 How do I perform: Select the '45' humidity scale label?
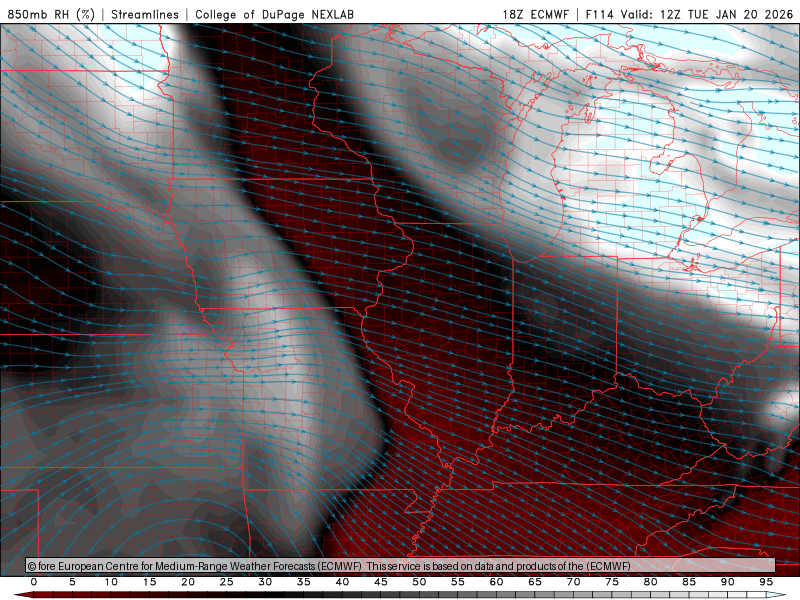click(381, 582)
